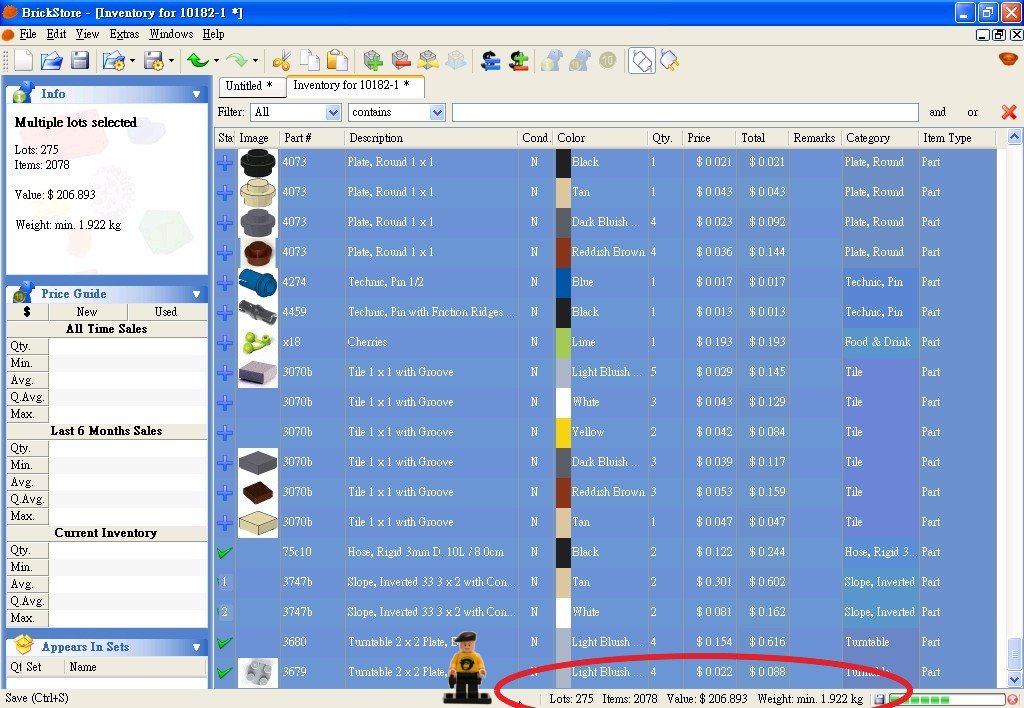This screenshot has width=1024, height=708.
Task: Open the File menu
Action: tap(28, 34)
